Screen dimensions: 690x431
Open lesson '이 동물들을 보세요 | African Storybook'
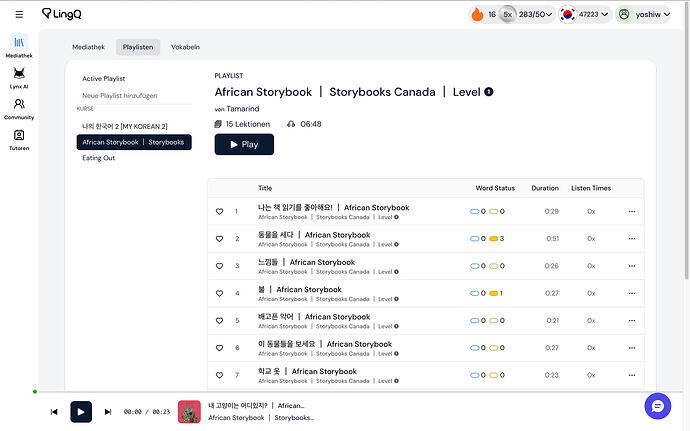tap(325, 344)
